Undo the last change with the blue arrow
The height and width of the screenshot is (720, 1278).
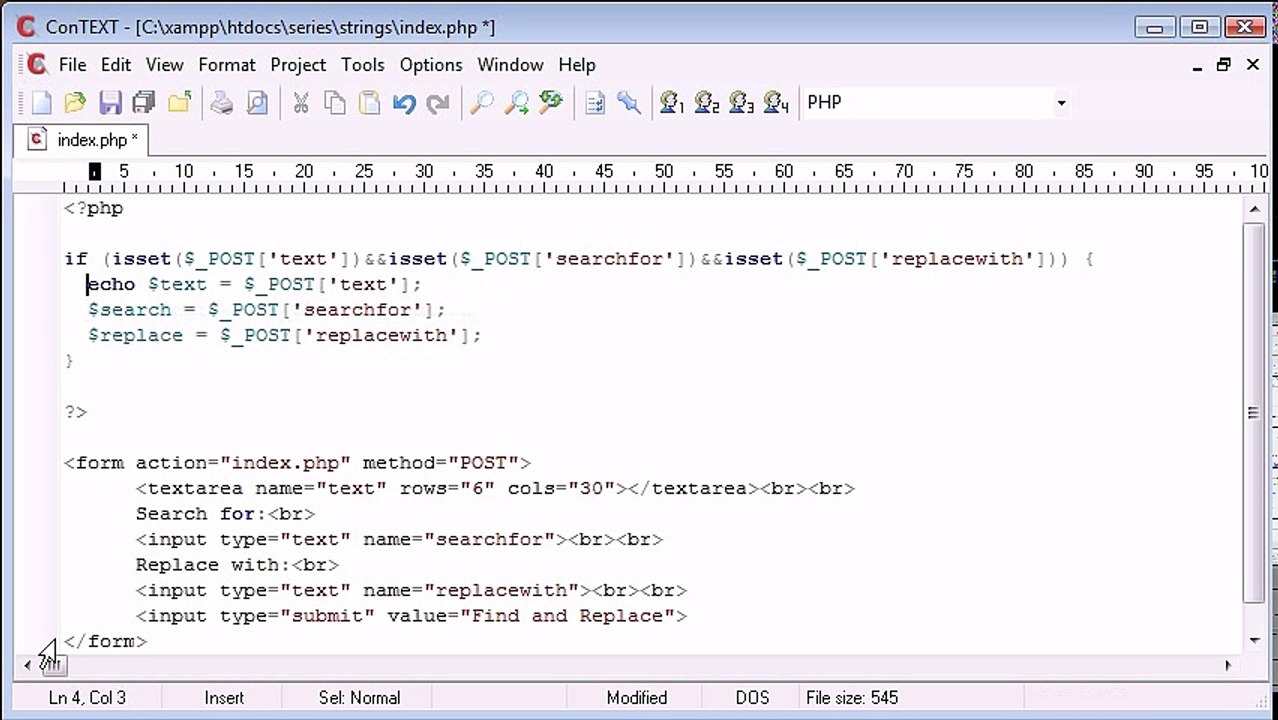pos(404,102)
